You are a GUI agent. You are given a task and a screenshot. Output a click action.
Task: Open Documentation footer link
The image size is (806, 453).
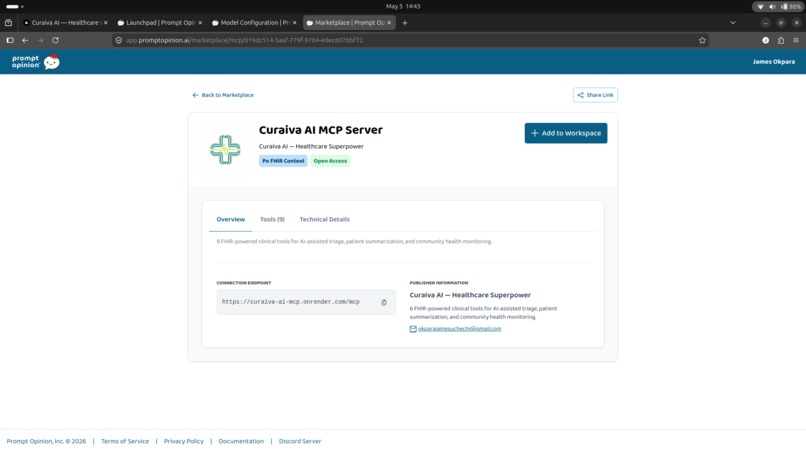click(x=241, y=441)
